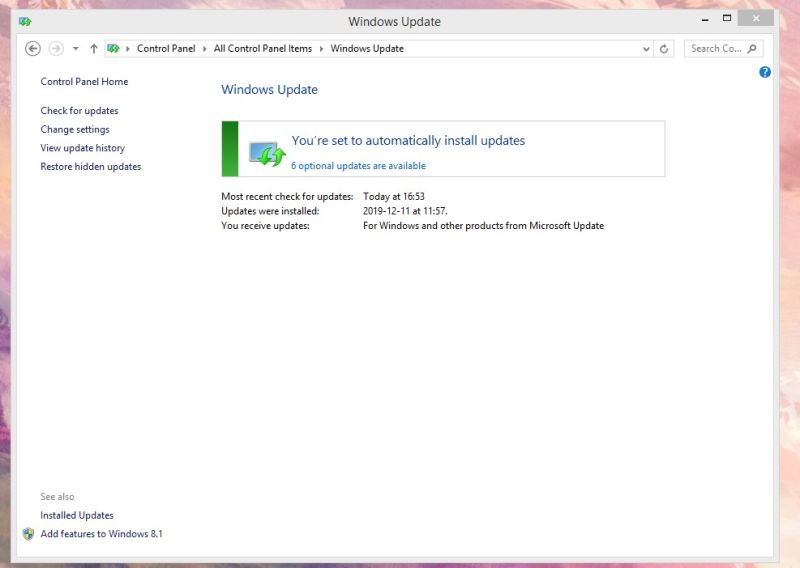
Task: Refresh the Windows Update page
Action: coord(664,49)
